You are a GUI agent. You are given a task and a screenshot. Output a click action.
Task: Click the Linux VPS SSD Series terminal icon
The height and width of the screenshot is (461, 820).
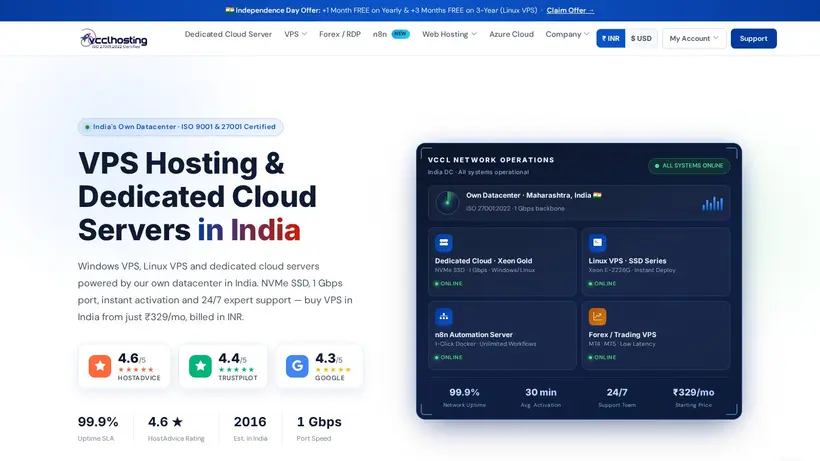coord(597,243)
